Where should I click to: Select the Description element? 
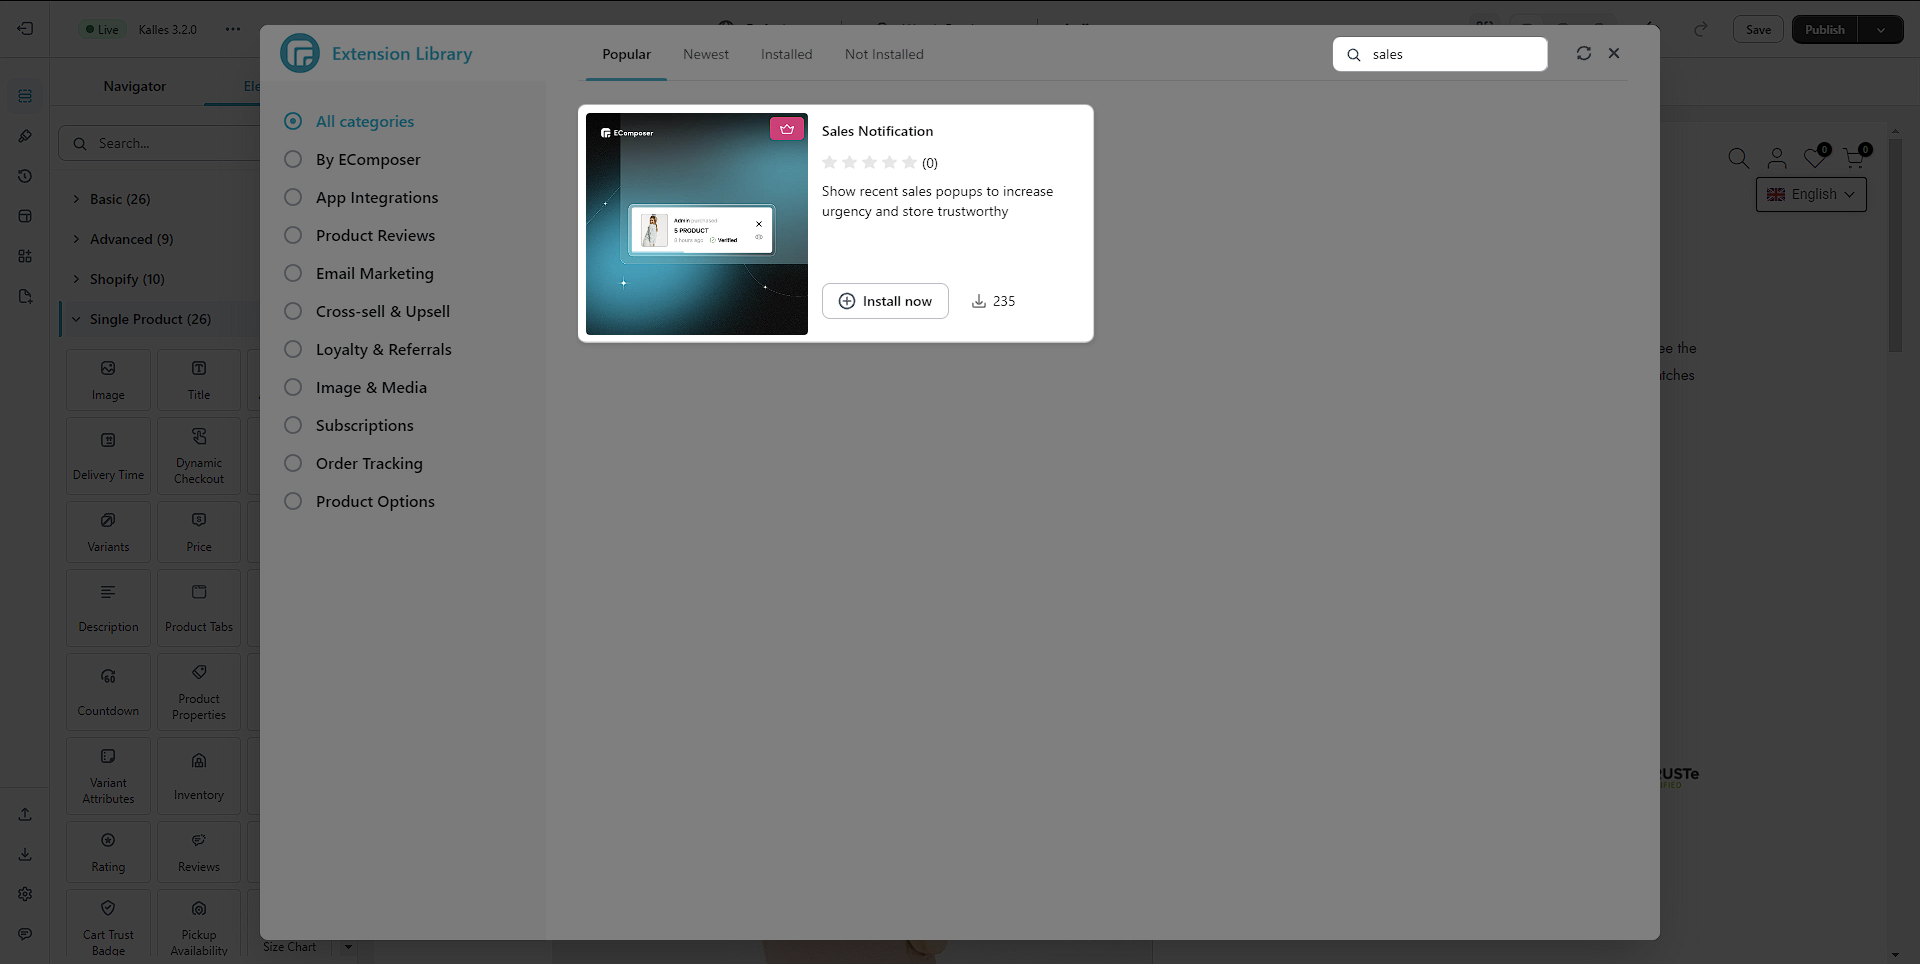(x=108, y=608)
